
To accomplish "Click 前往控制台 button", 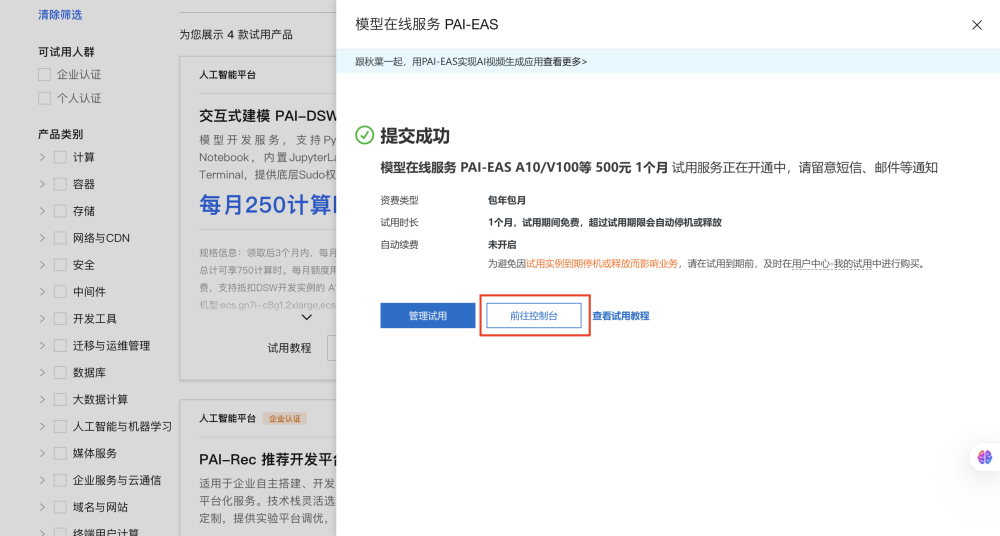I will pos(534,316).
